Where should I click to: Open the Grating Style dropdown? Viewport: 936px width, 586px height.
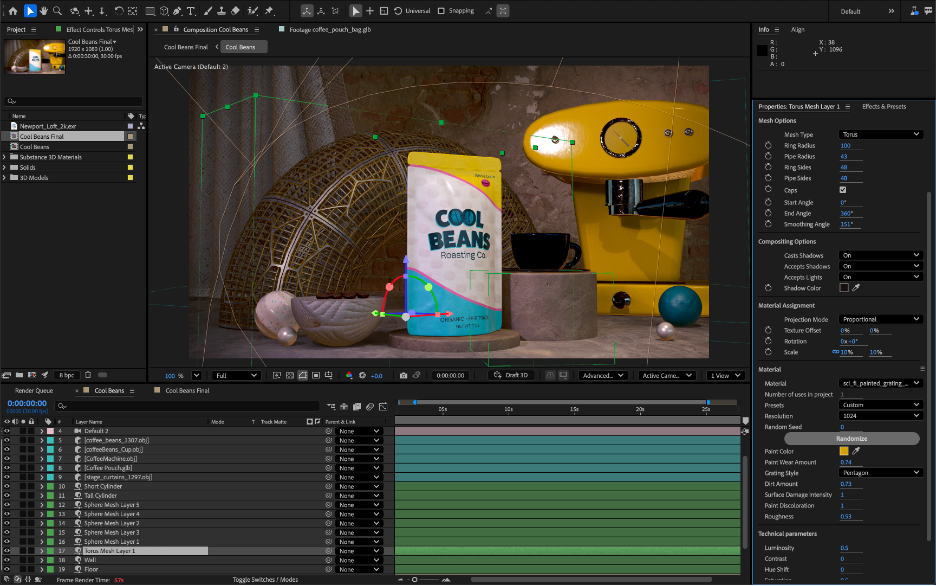pos(880,473)
